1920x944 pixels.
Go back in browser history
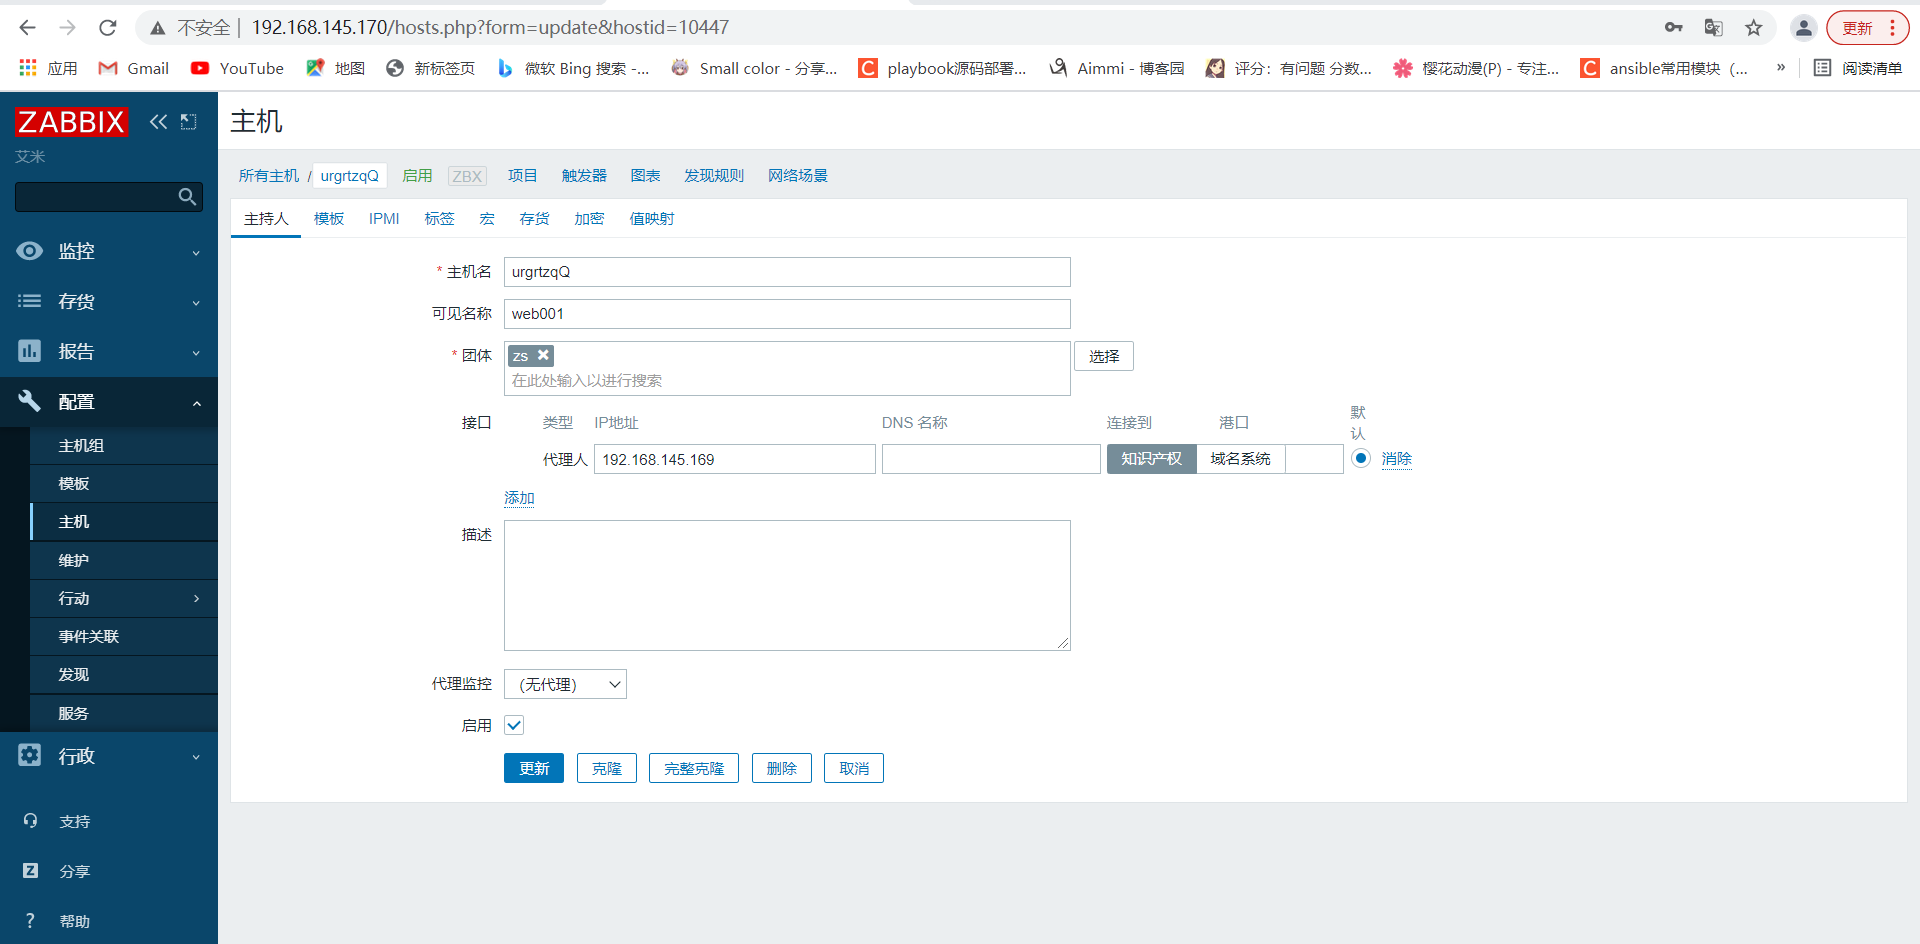click(28, 28)
